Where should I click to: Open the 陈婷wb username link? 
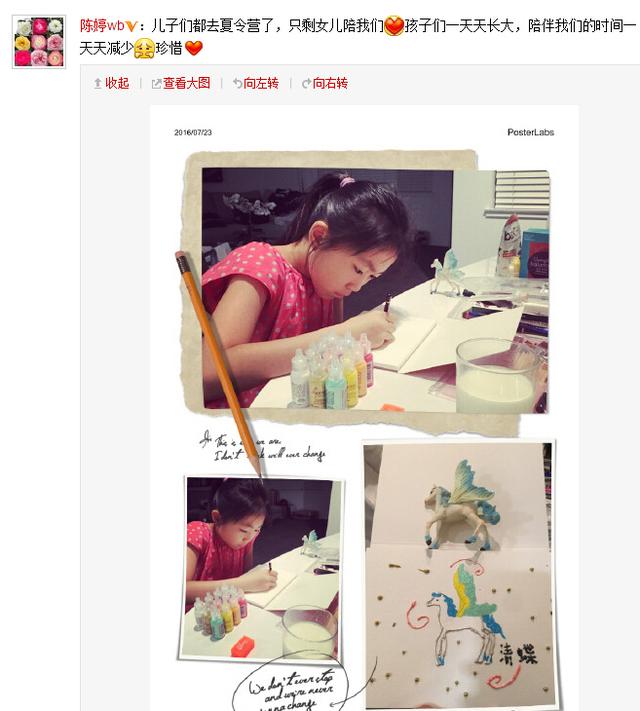coord(102,26)
